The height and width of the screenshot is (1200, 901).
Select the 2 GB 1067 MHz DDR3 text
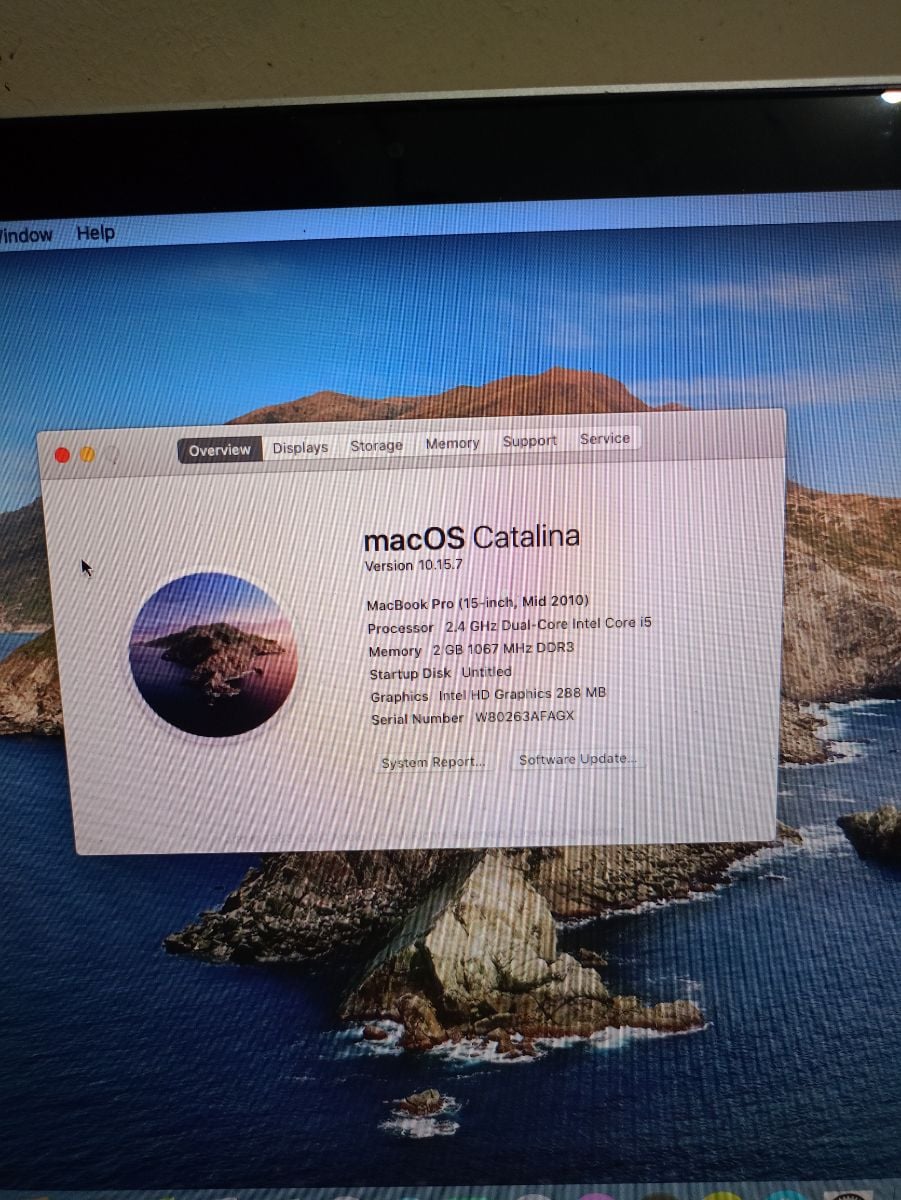[503, 648]
